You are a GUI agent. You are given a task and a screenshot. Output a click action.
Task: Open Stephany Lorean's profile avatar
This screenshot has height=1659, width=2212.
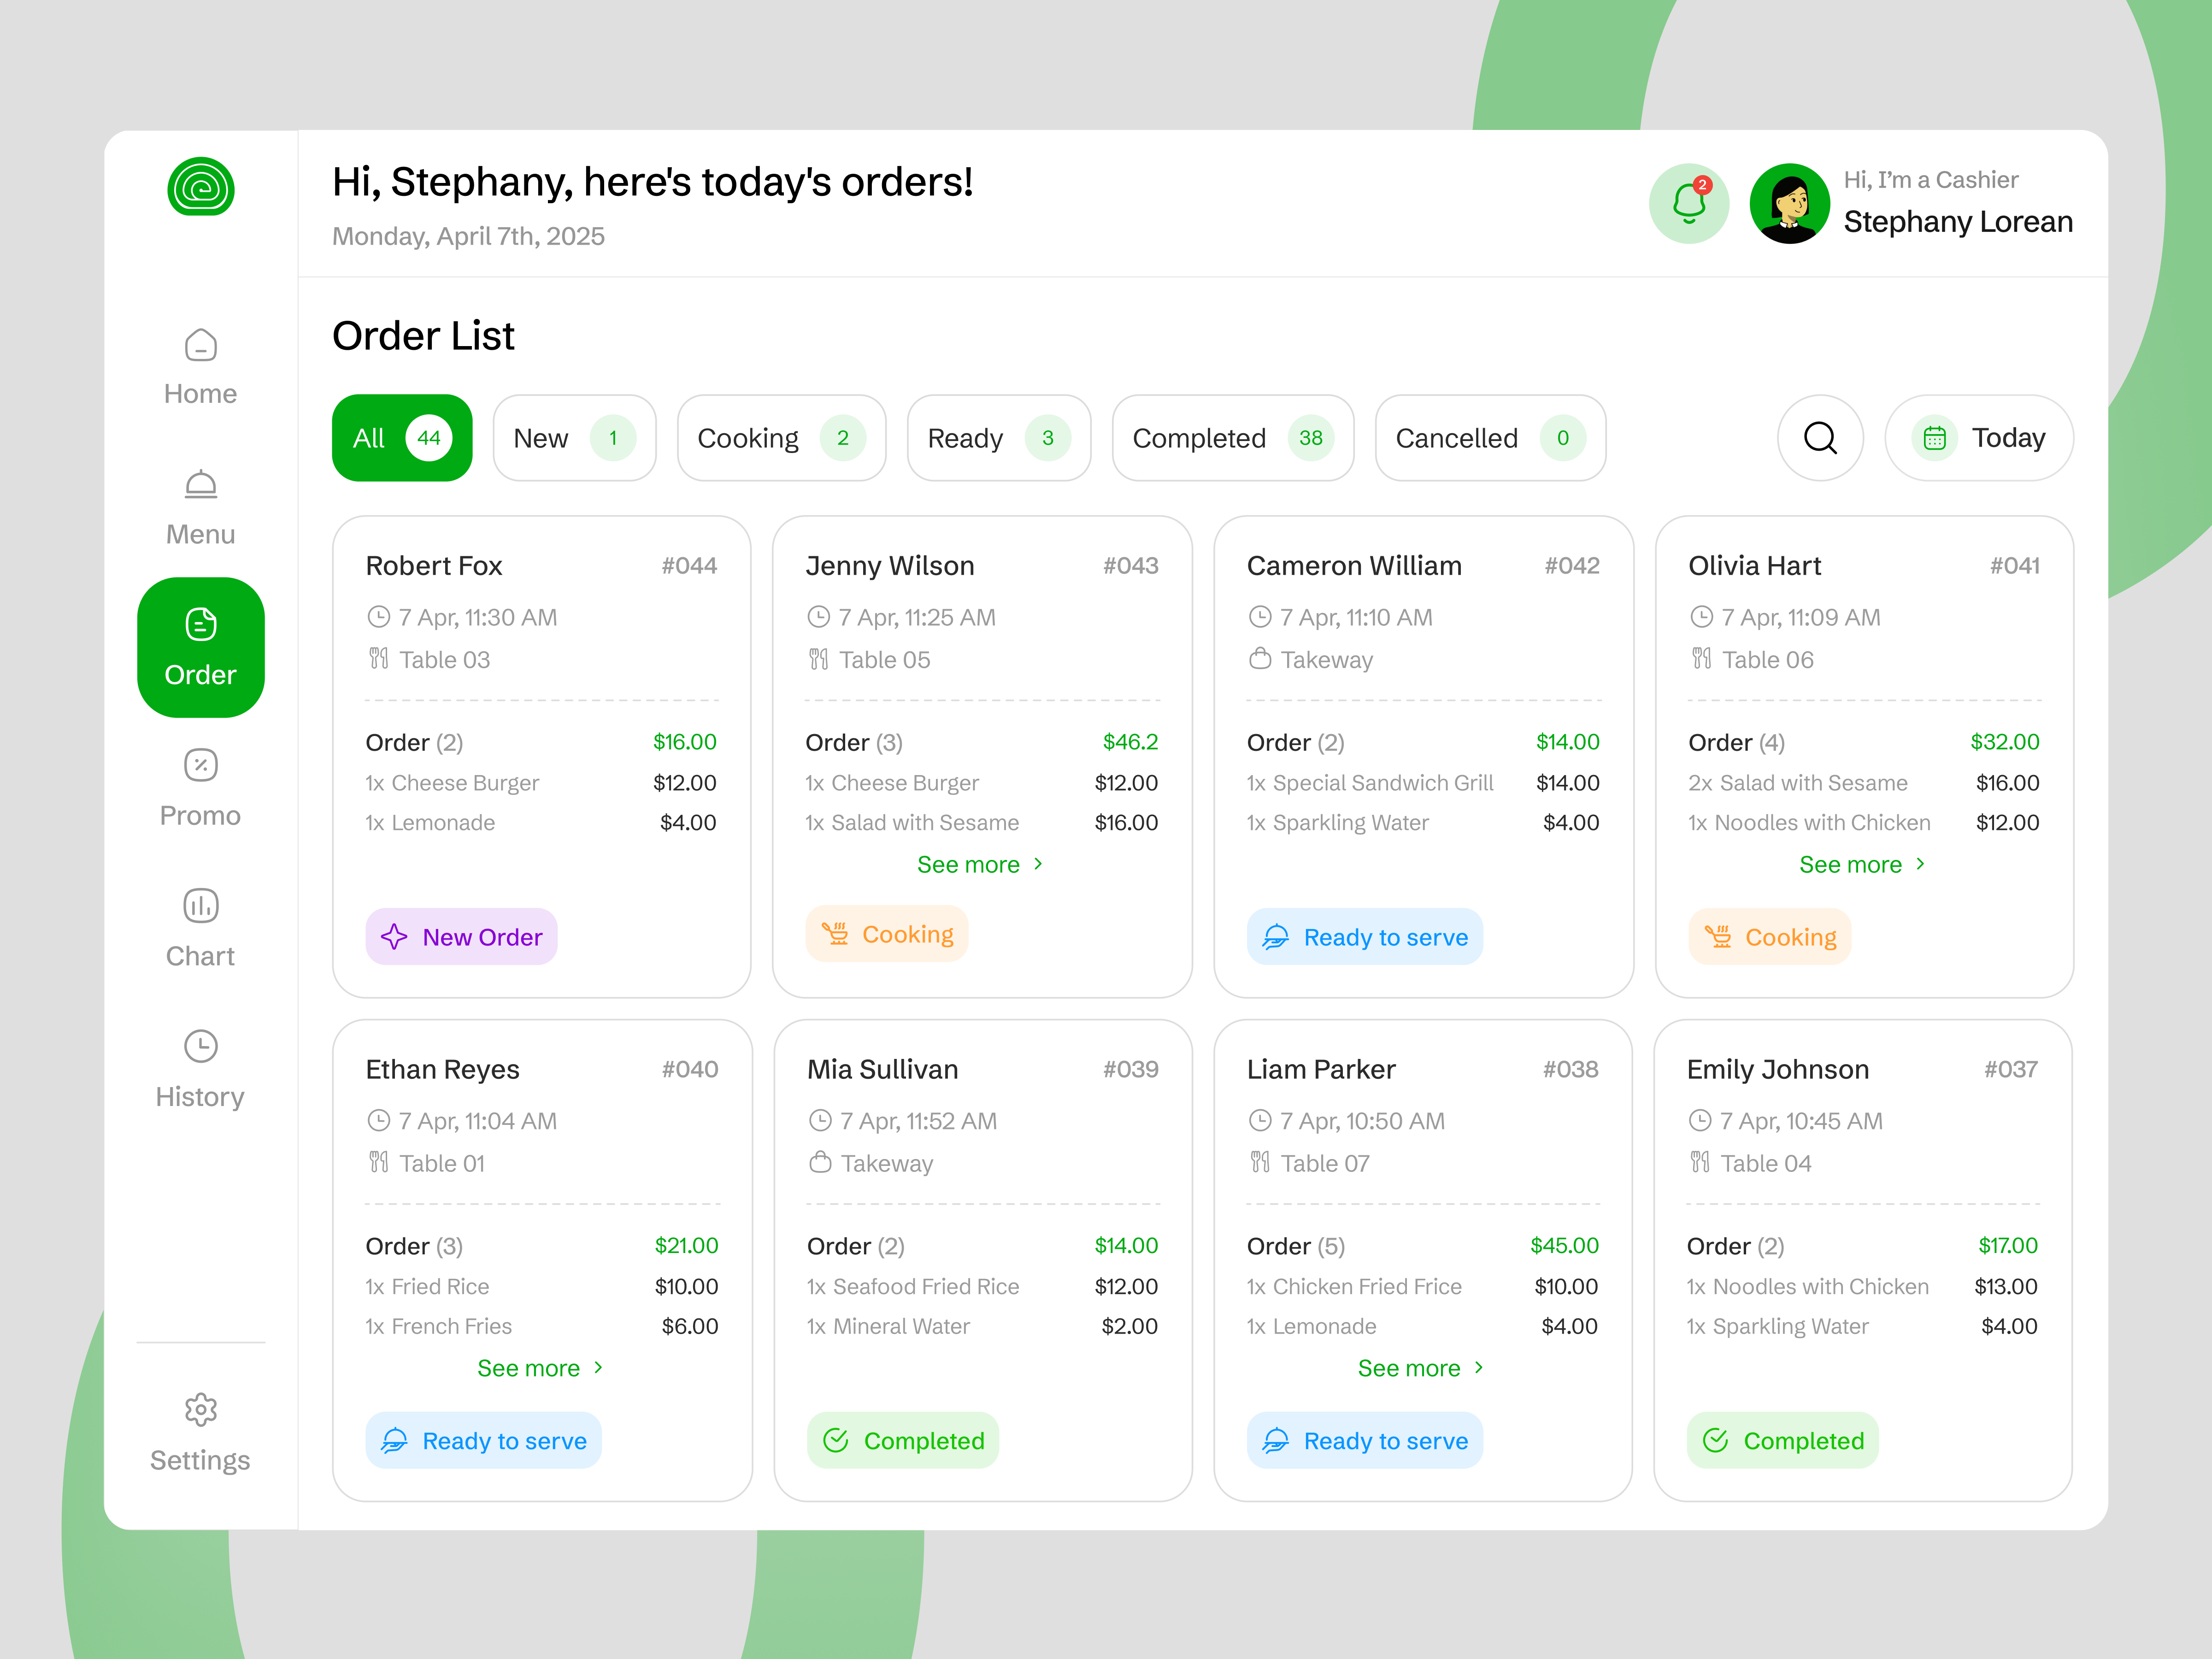(1790, 203)
